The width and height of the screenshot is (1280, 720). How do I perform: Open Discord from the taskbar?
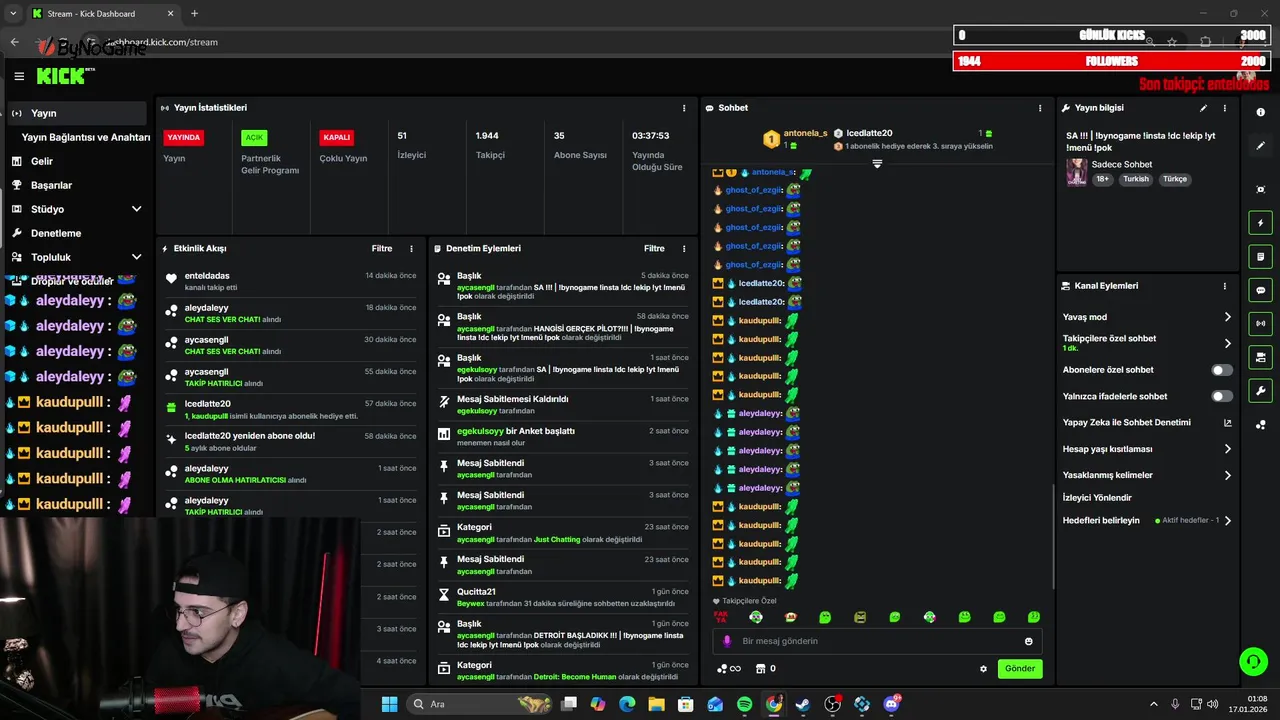pos(891,704)
